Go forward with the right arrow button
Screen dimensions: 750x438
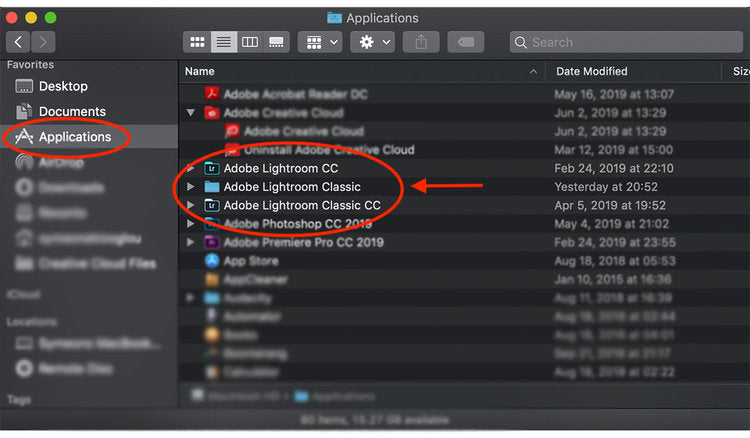coord(43,42)
